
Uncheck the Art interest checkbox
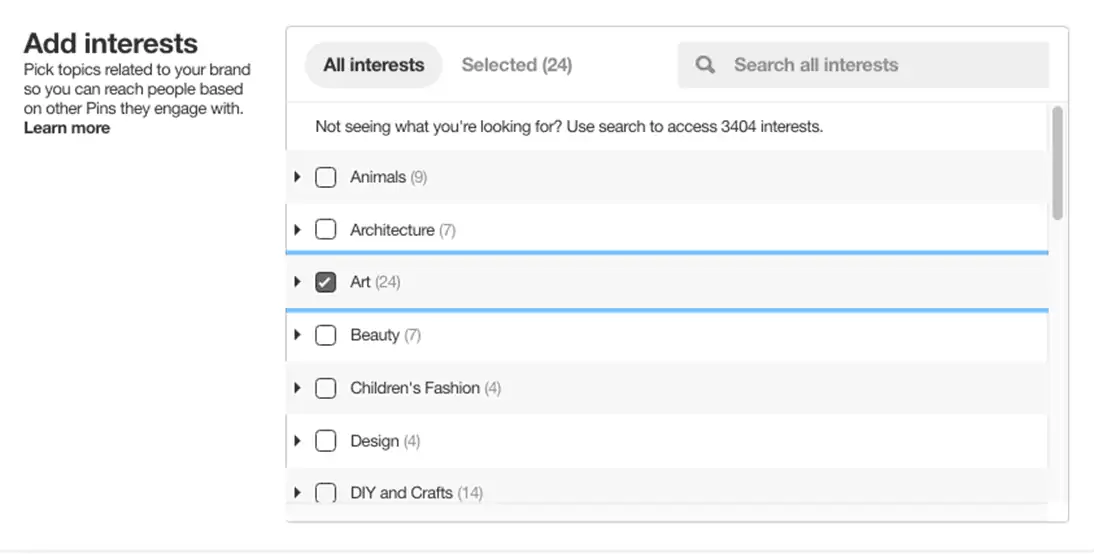325,282
